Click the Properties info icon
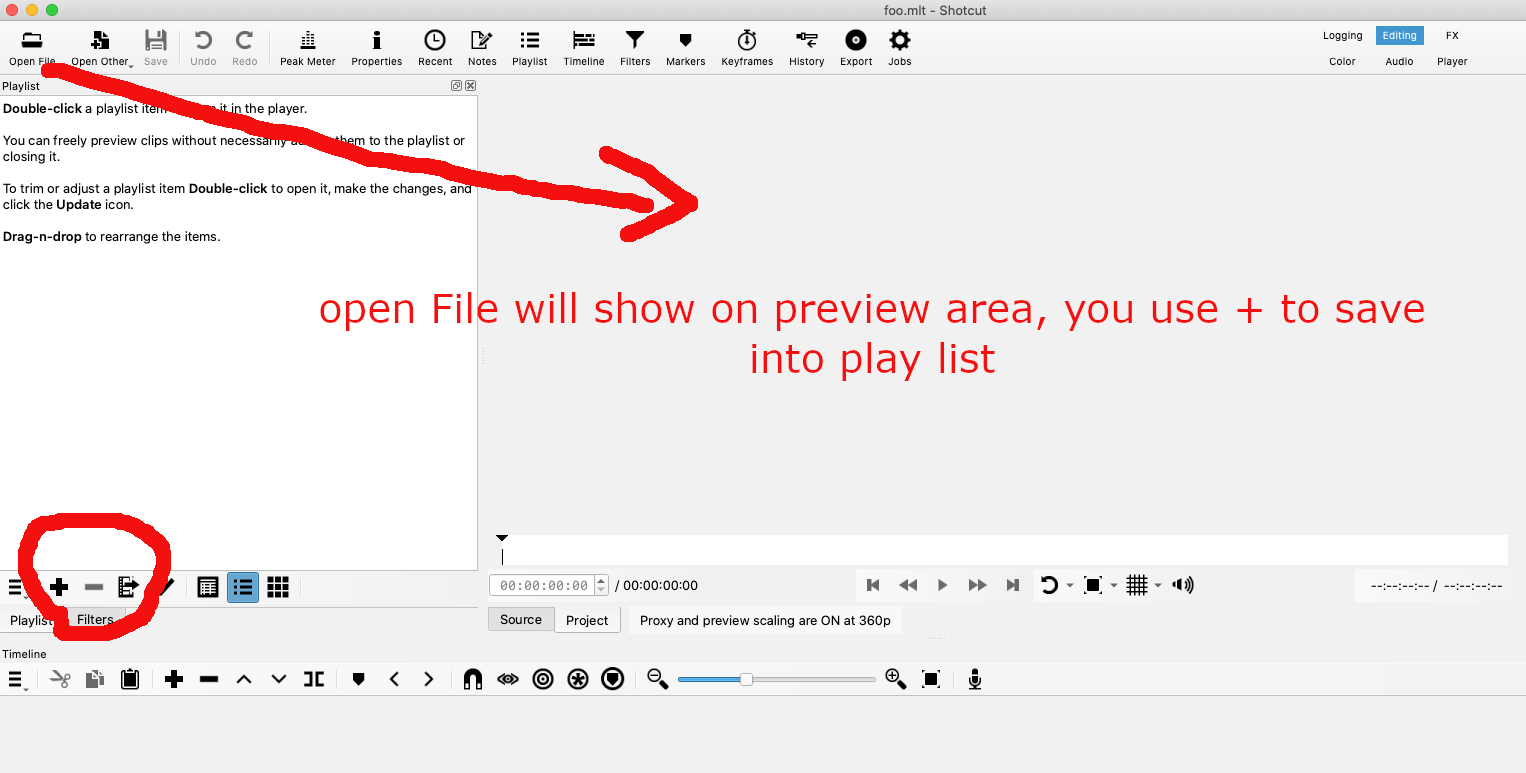 (x=376, y=47)
